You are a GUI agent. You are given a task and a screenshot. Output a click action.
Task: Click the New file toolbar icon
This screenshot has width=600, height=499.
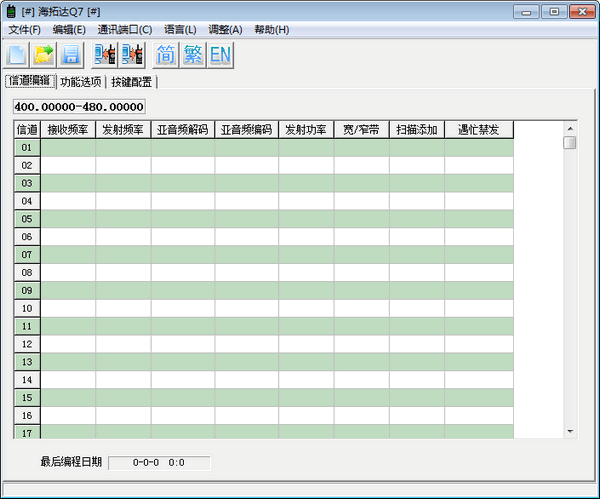click(17, 54)
